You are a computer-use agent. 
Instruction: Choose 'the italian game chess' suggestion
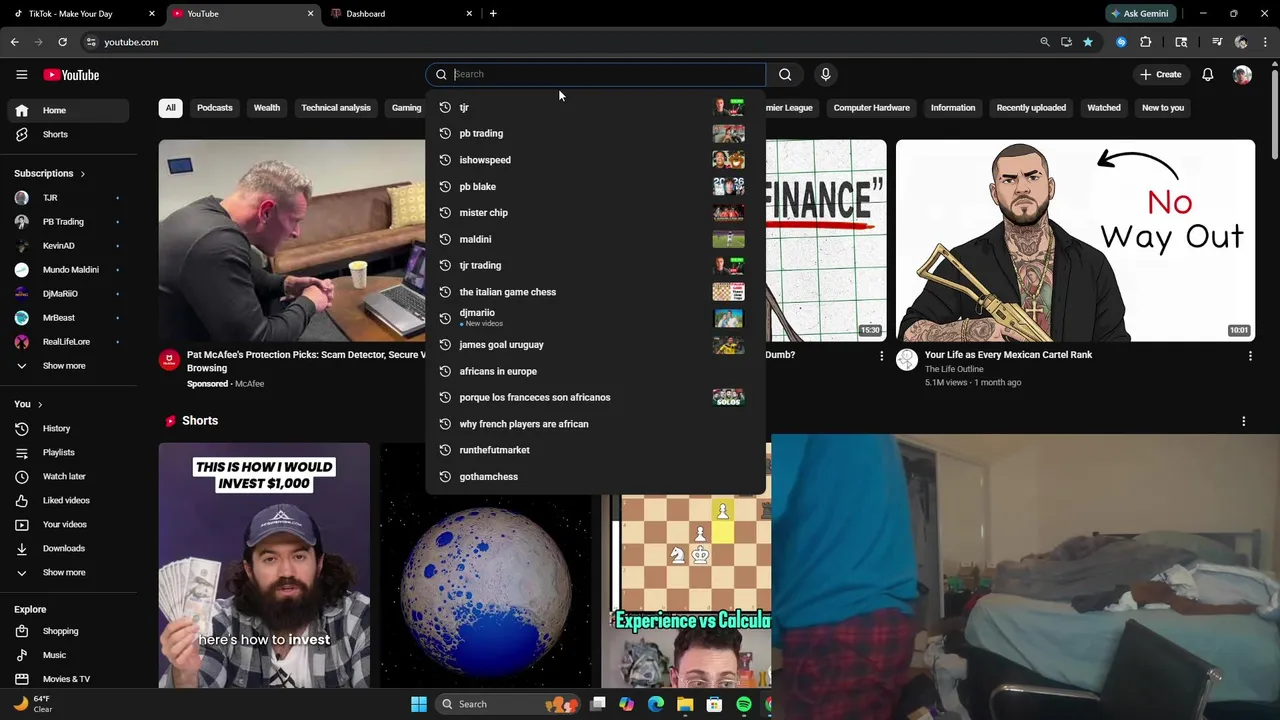click(595, 292)
